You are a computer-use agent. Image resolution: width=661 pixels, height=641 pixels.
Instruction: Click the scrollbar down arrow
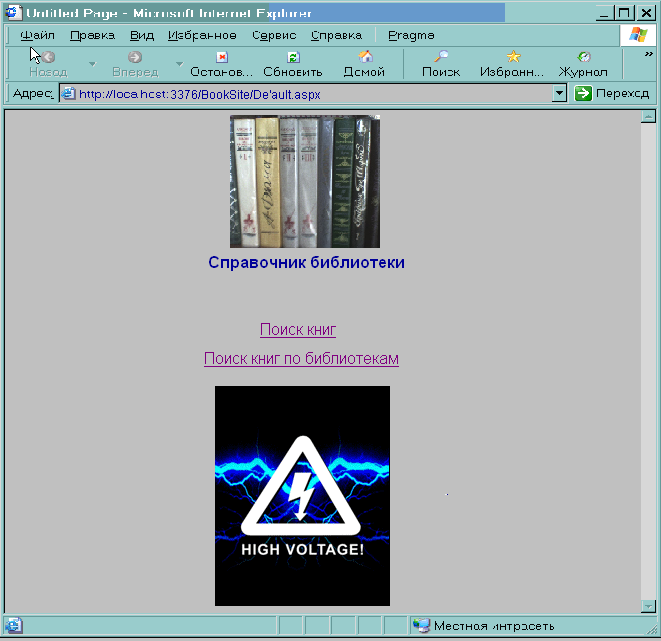pyautogui.click(x=648, y=606)
